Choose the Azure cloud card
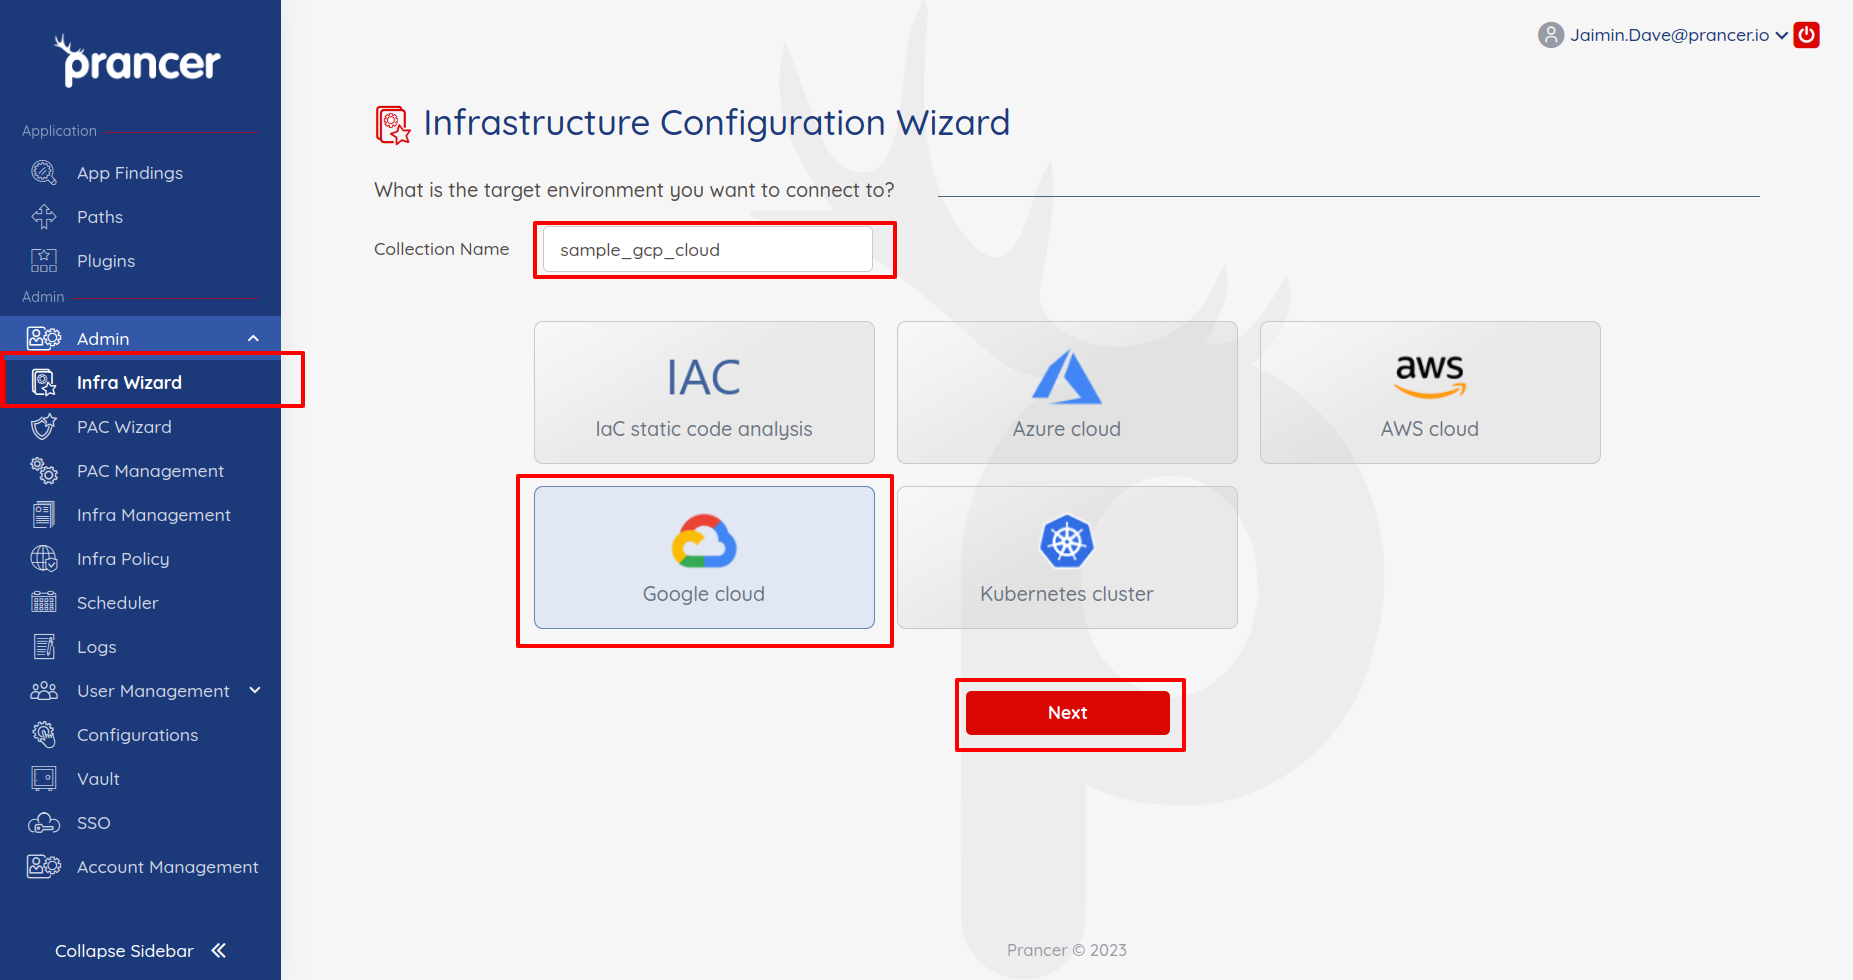This screenshot has height=980, width=1853. [1067, 392]
